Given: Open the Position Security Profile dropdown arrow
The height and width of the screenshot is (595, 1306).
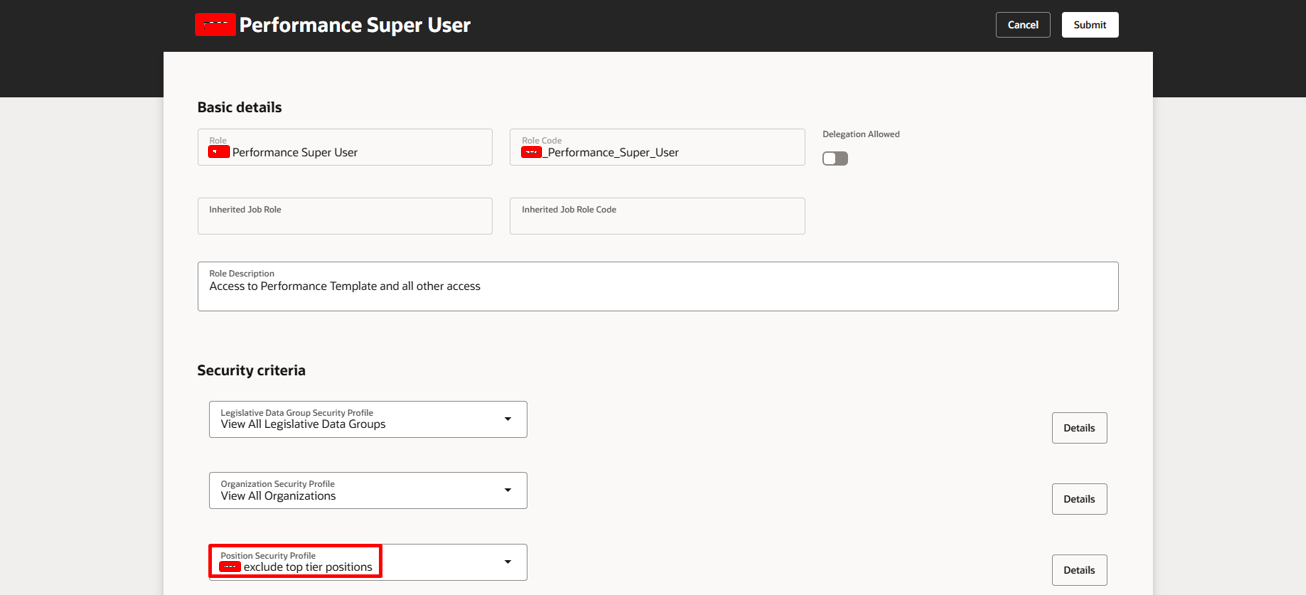Looking at the screenshot, I should (x=508, y=562).
